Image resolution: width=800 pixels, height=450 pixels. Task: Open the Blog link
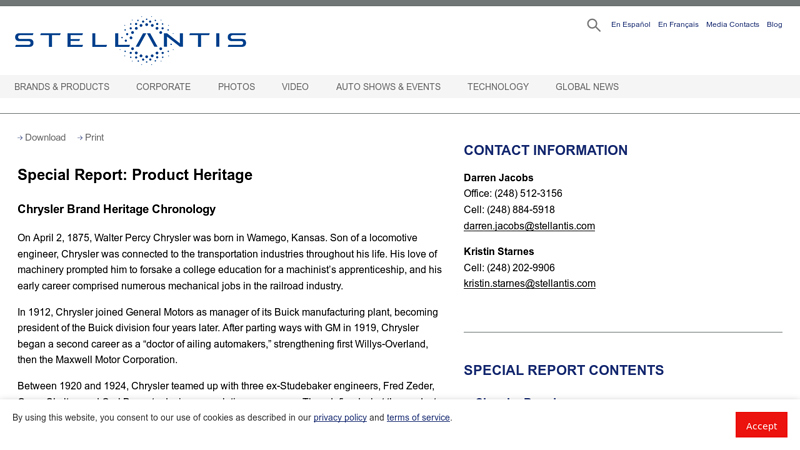click(x=774, y=24)
